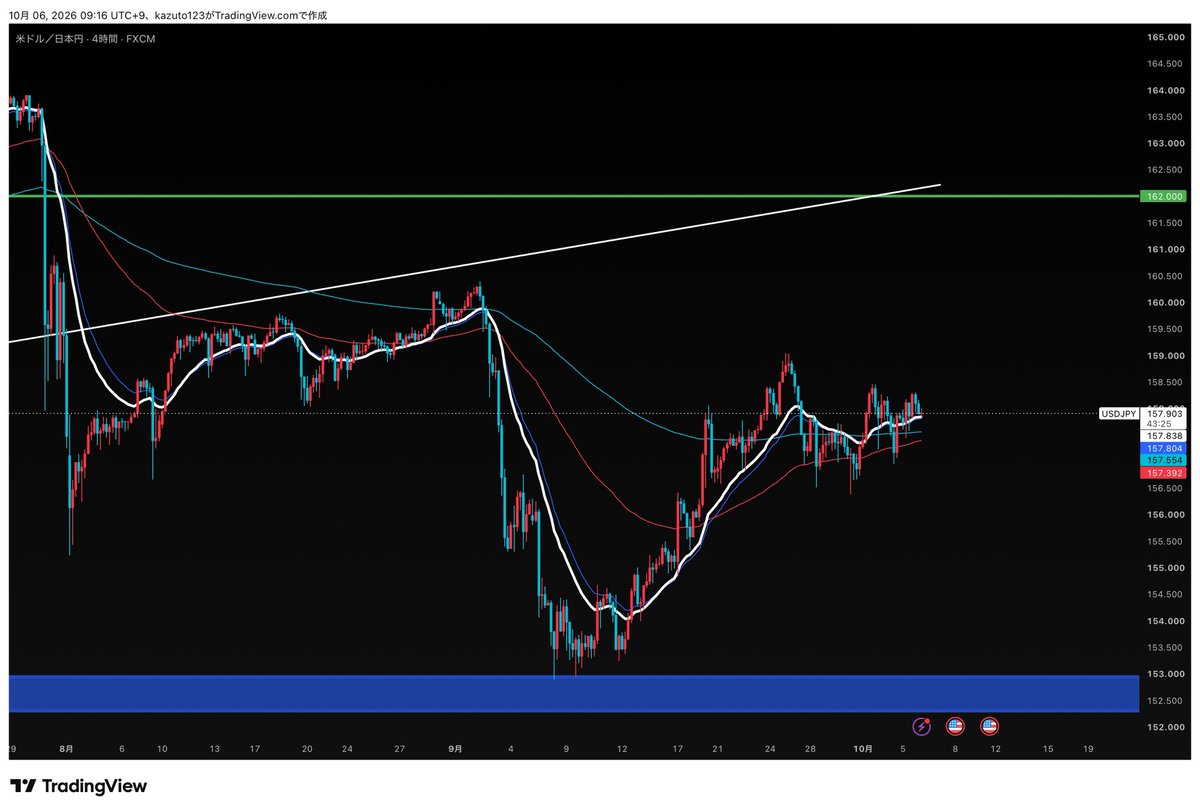Click the 10月 date axis label
The width and height of the screenshot is (1200, 812).
click(x=864, y=747)
